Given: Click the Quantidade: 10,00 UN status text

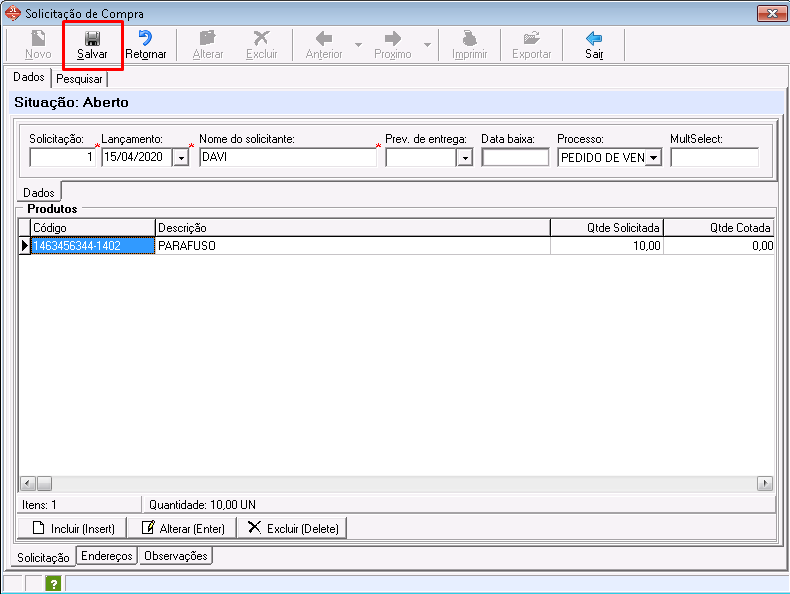Looking at the screenshot, I should pyautogui.click(x=203, y=505).
